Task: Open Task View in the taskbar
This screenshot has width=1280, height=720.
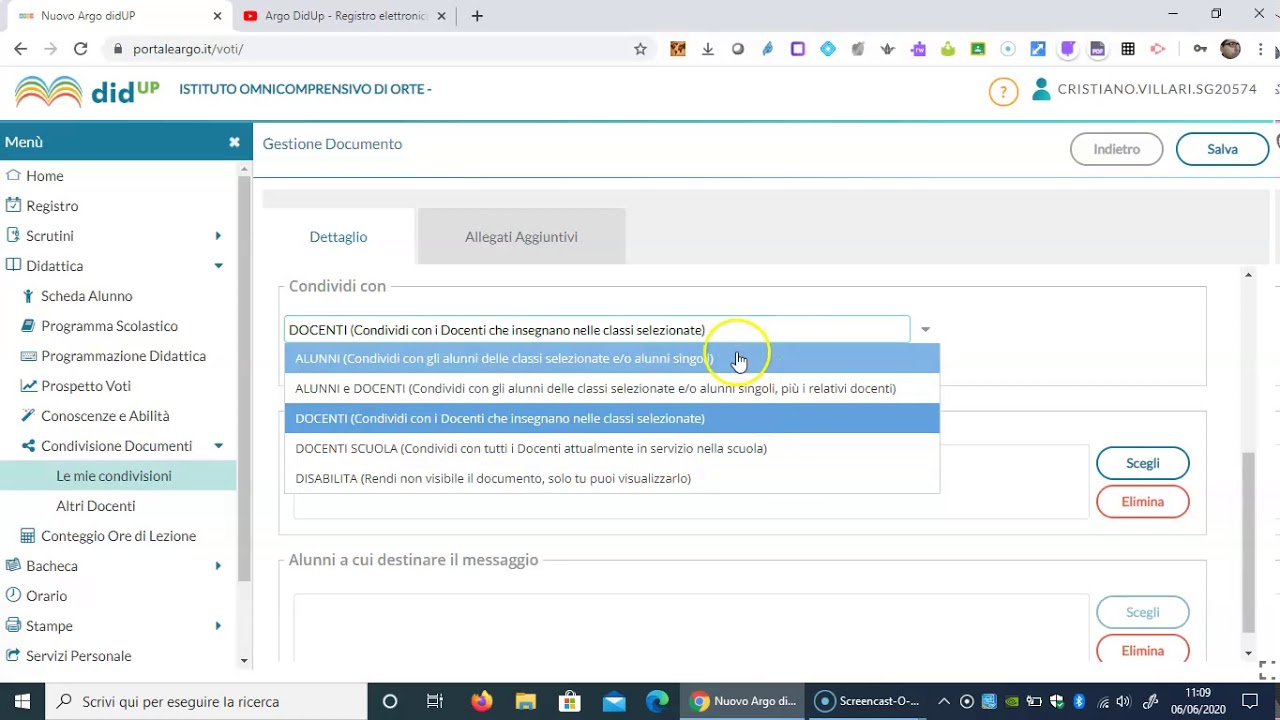Action: 435,701
